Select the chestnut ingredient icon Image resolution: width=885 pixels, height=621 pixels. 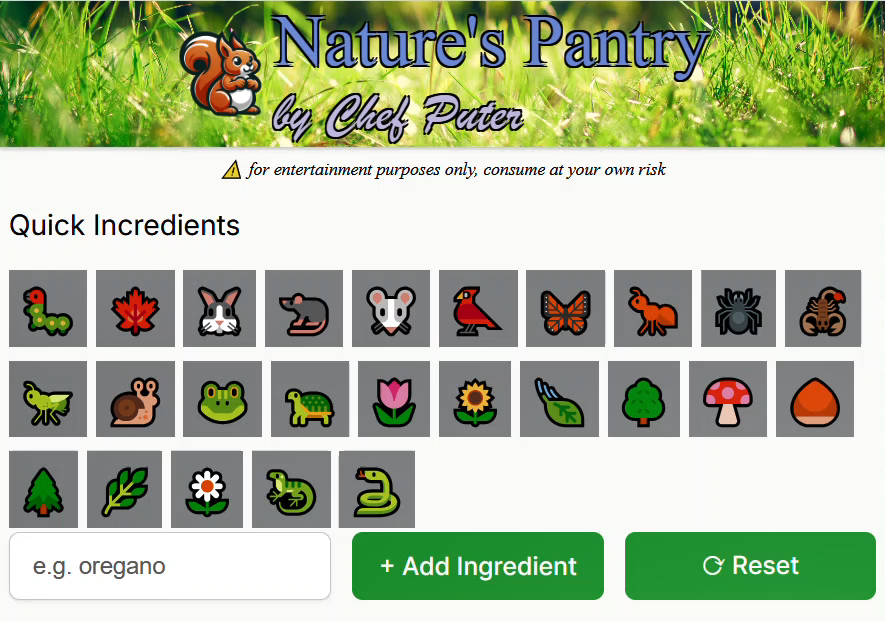815,399
